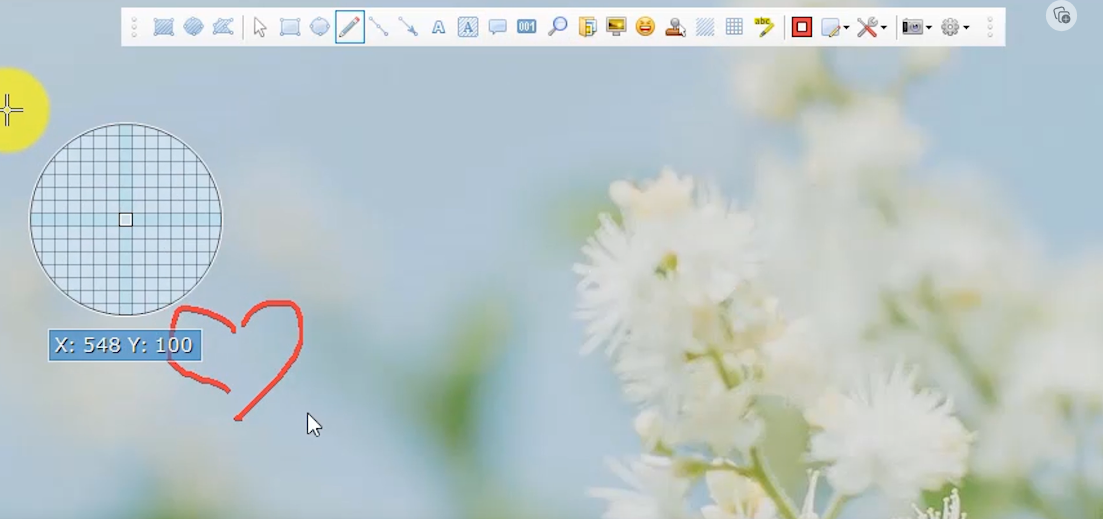Choose the plain text 'A' tool
Image resolution: width=1103 pixels, height=519 pixels.
(x=438, y=28)
